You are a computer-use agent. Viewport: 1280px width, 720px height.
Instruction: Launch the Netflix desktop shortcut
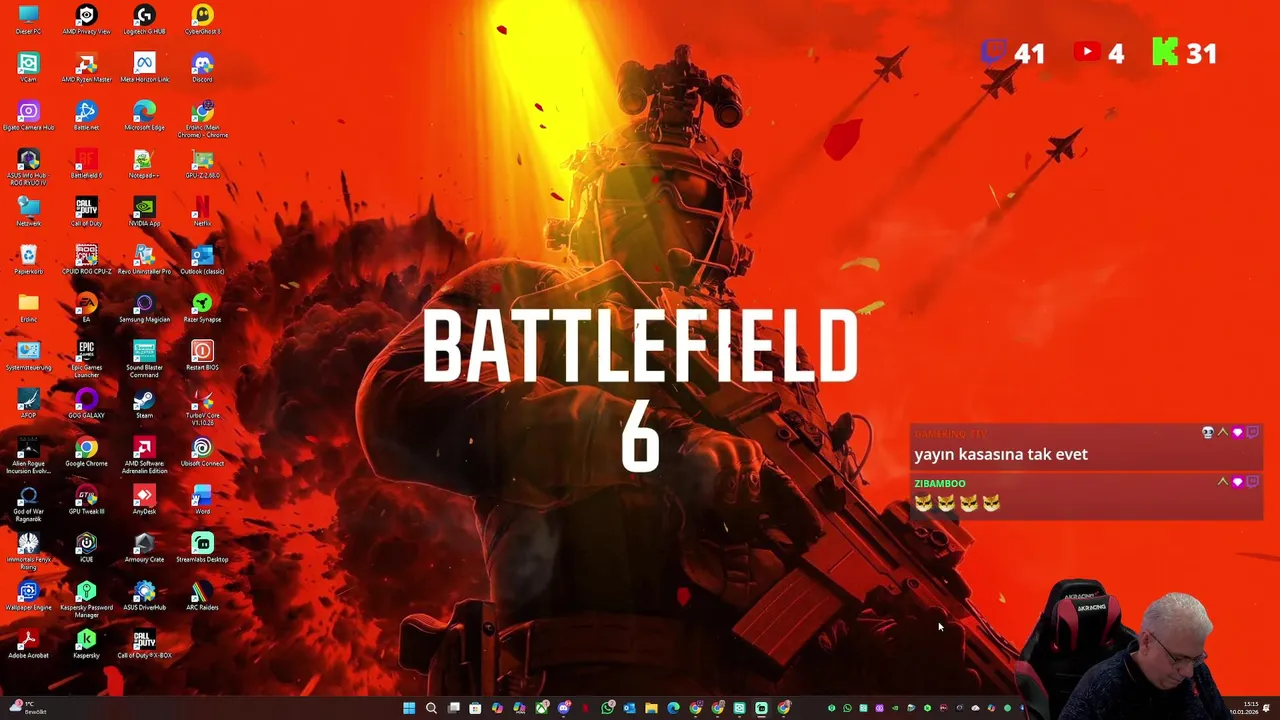202,211
